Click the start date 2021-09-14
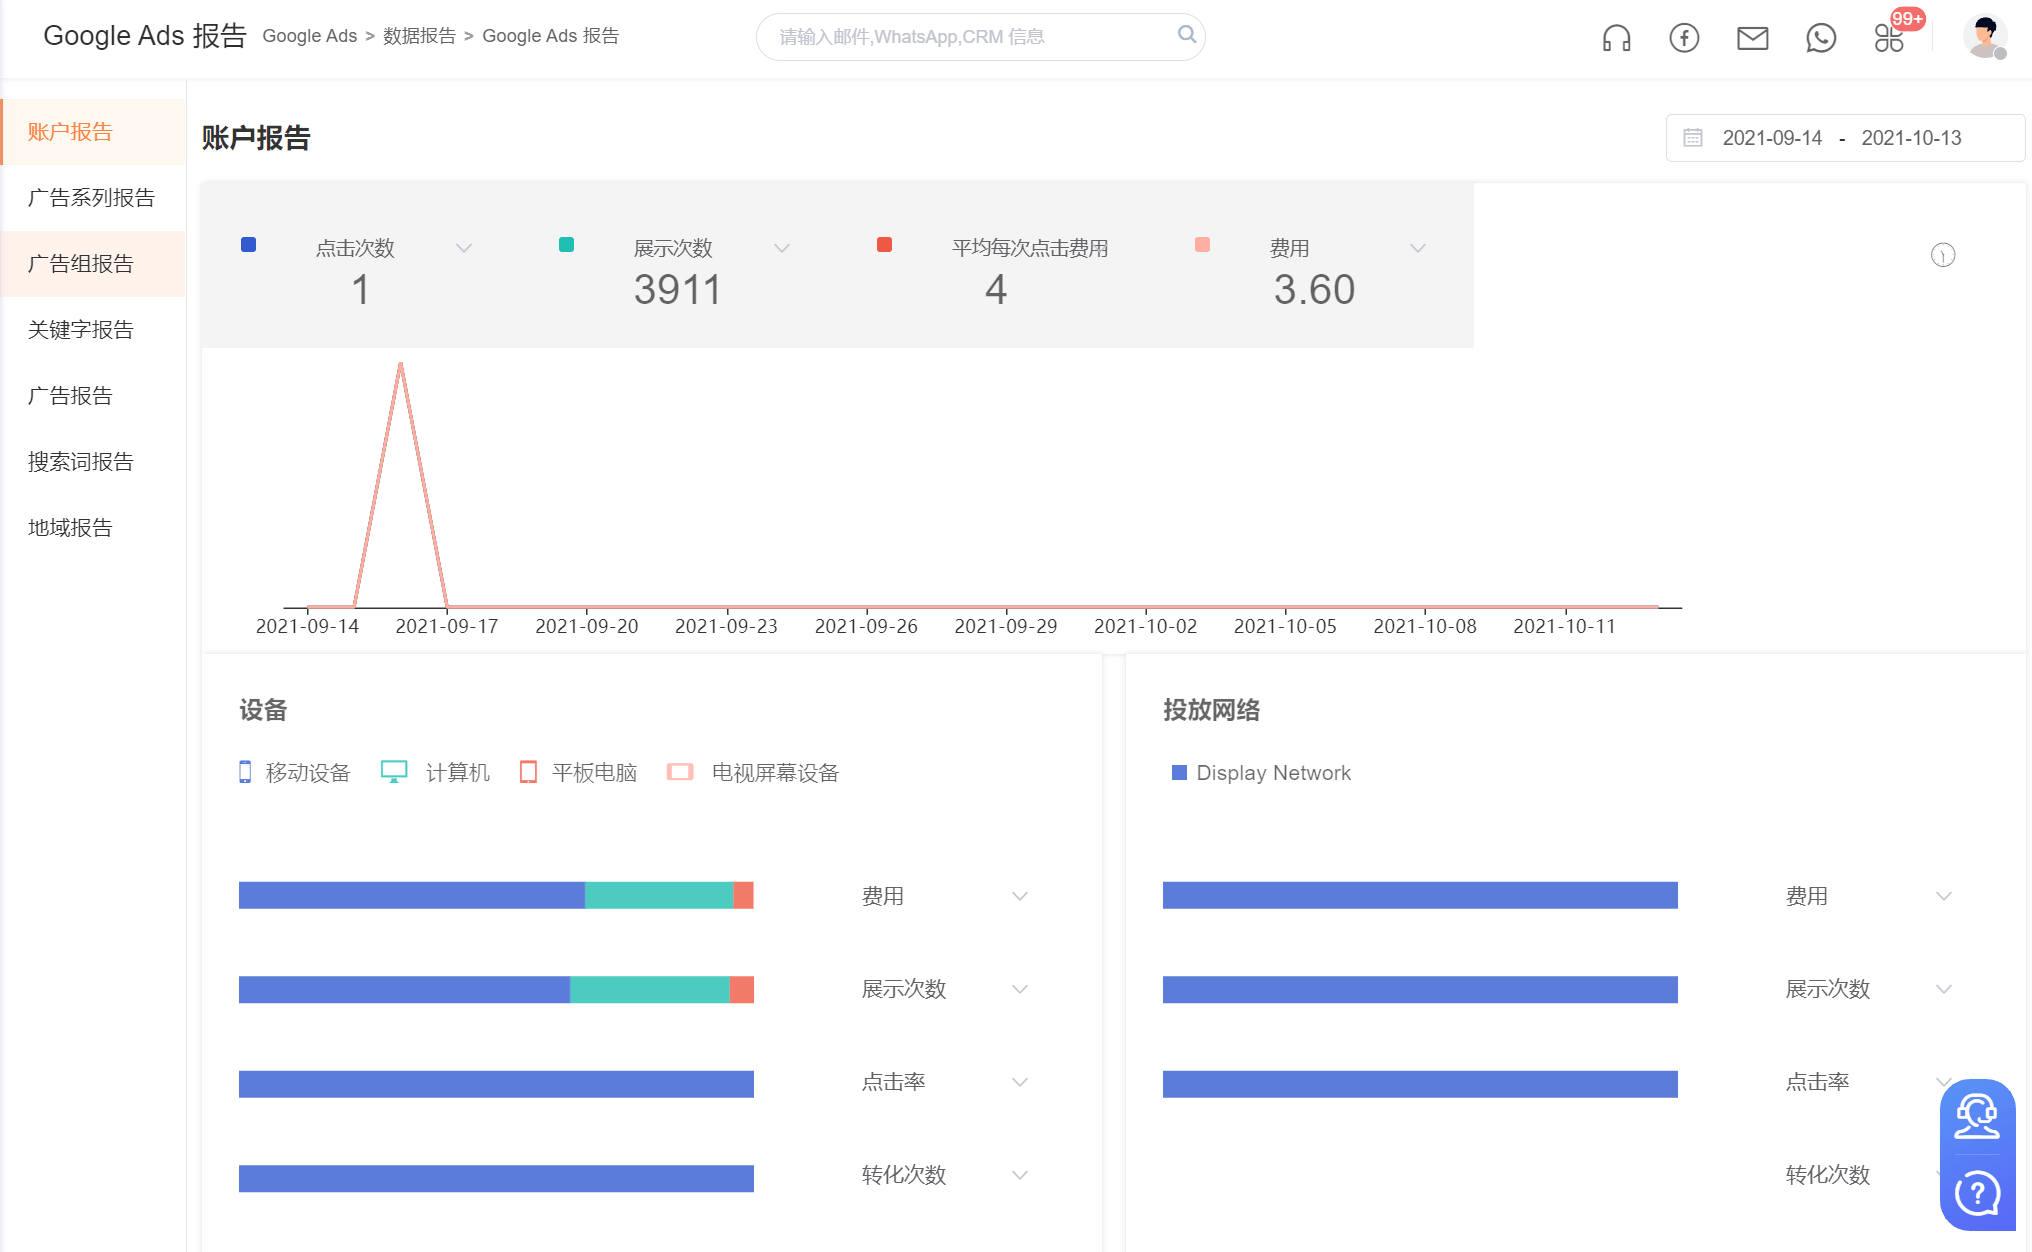Image resolution: width=2032 pixels, height=1252 pixels. pos(1772,138)
